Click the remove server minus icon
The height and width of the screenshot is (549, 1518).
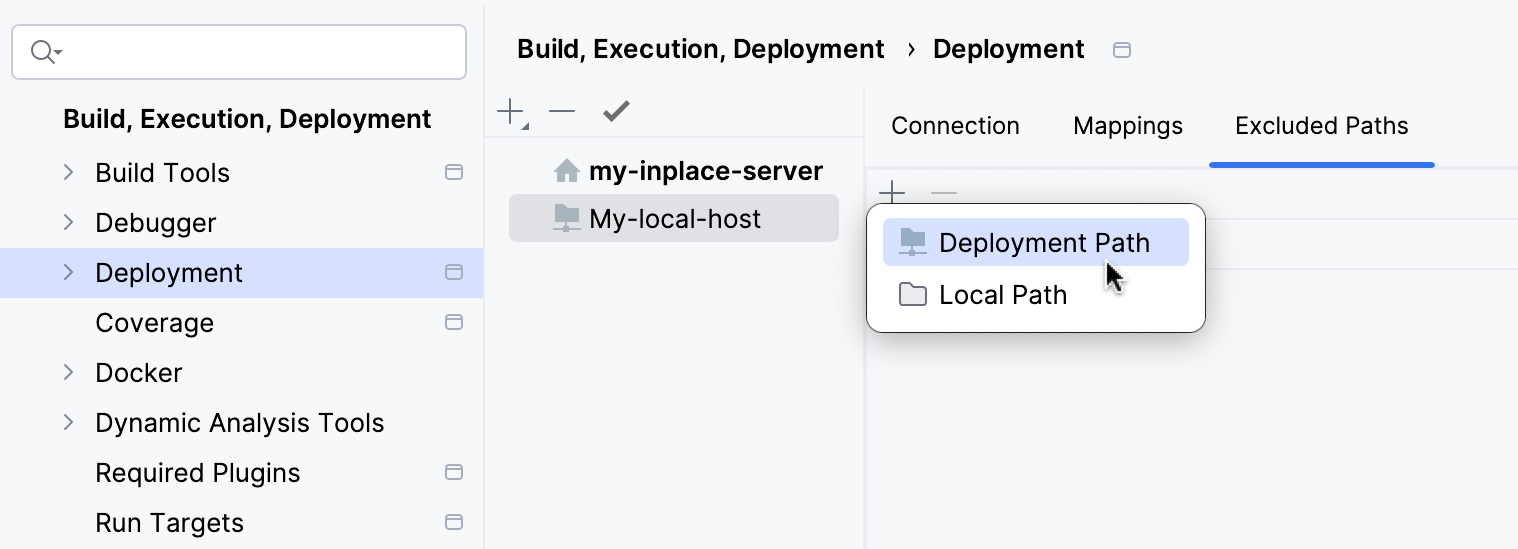(563, 112)
